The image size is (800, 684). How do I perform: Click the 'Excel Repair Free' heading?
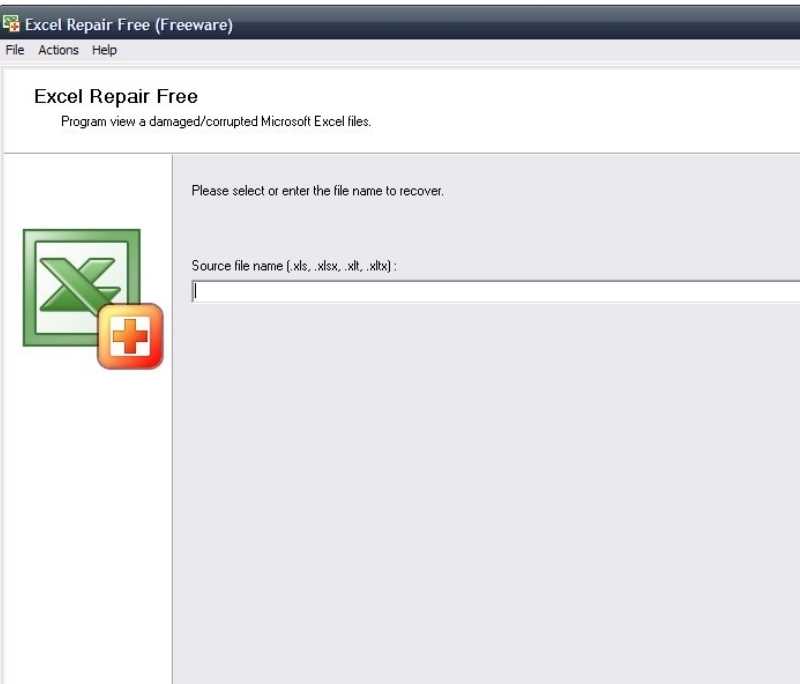pyautogui.click(x=116, y=96)
